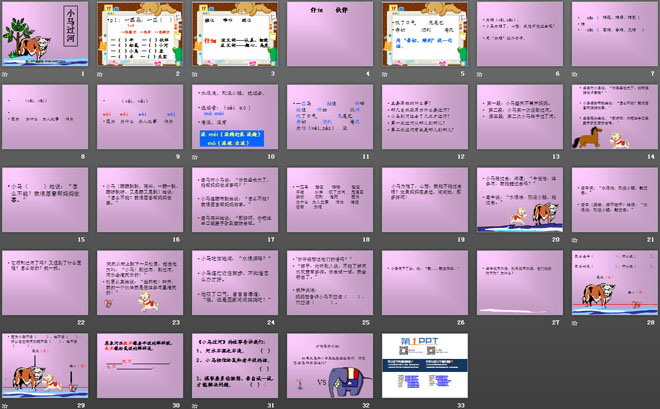This screenshot has height=409, width=660.
Task: Select slide 8 thumbnail
Action: click(x=45, y=117)
